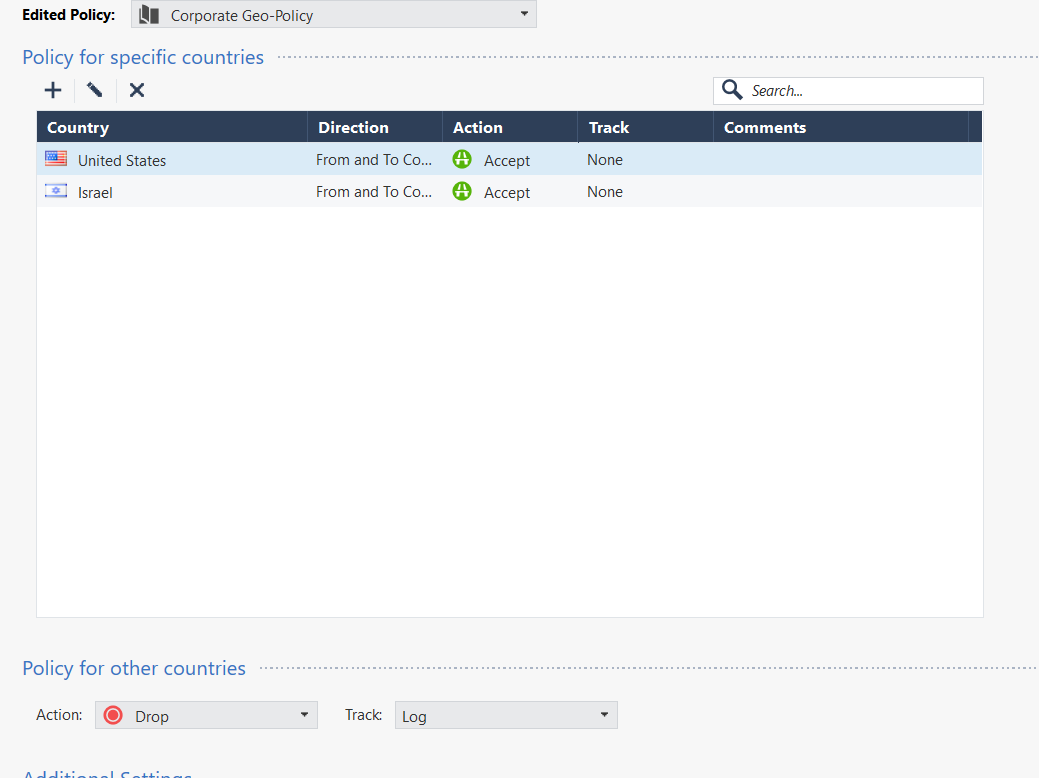Click green Accept icon in United States row
Viewport: 1039px width, 778px height.
point(462,159)
